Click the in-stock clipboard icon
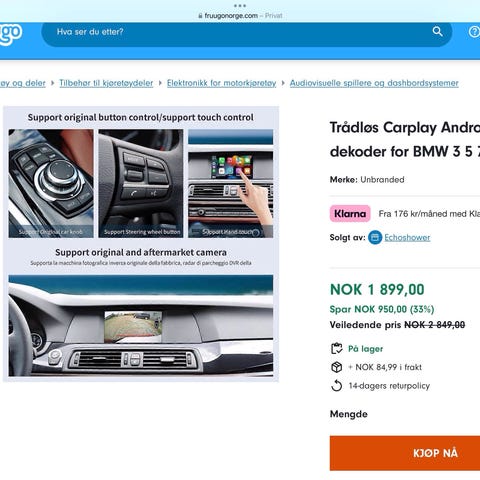The image size is (480, 480). (x=337, y=349)
